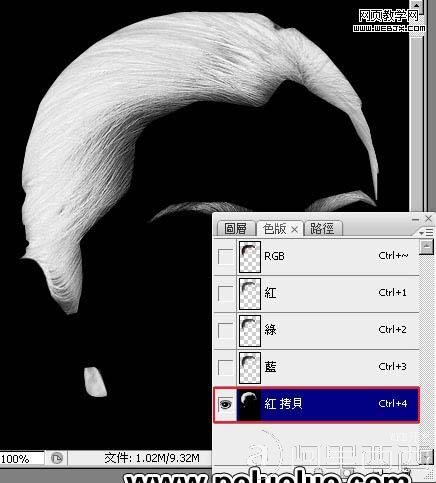Click the 綠 channel thumbnail

[250, 331]
